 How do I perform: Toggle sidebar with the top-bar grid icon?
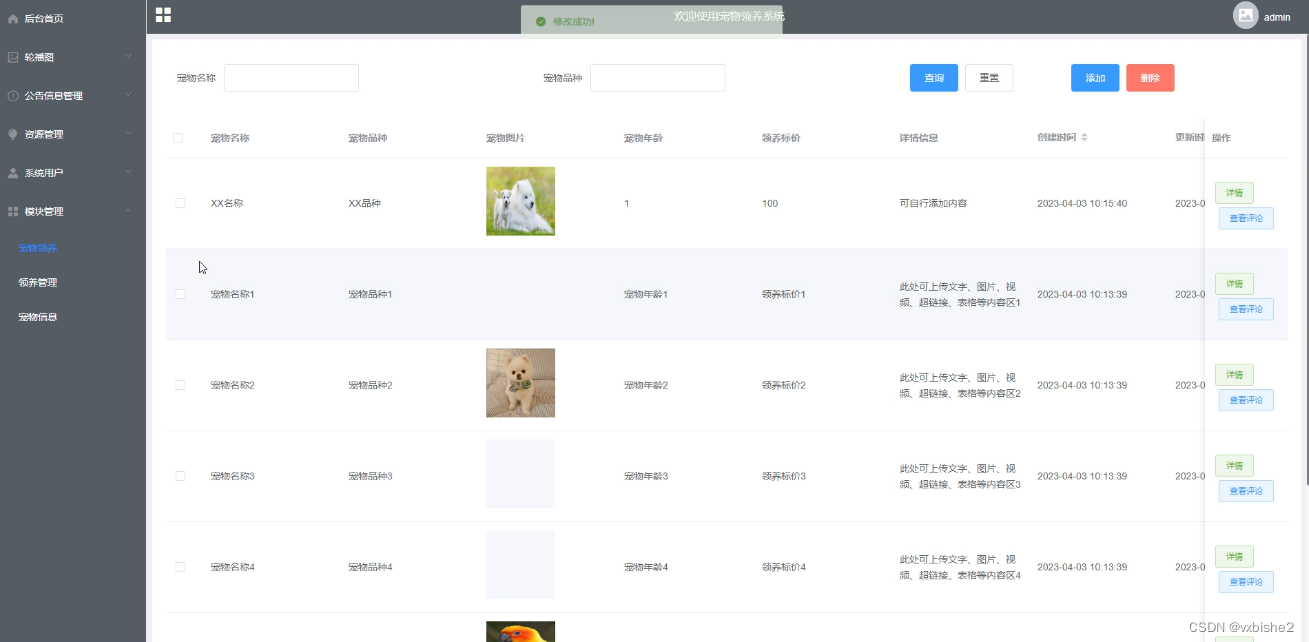point(163,15)
